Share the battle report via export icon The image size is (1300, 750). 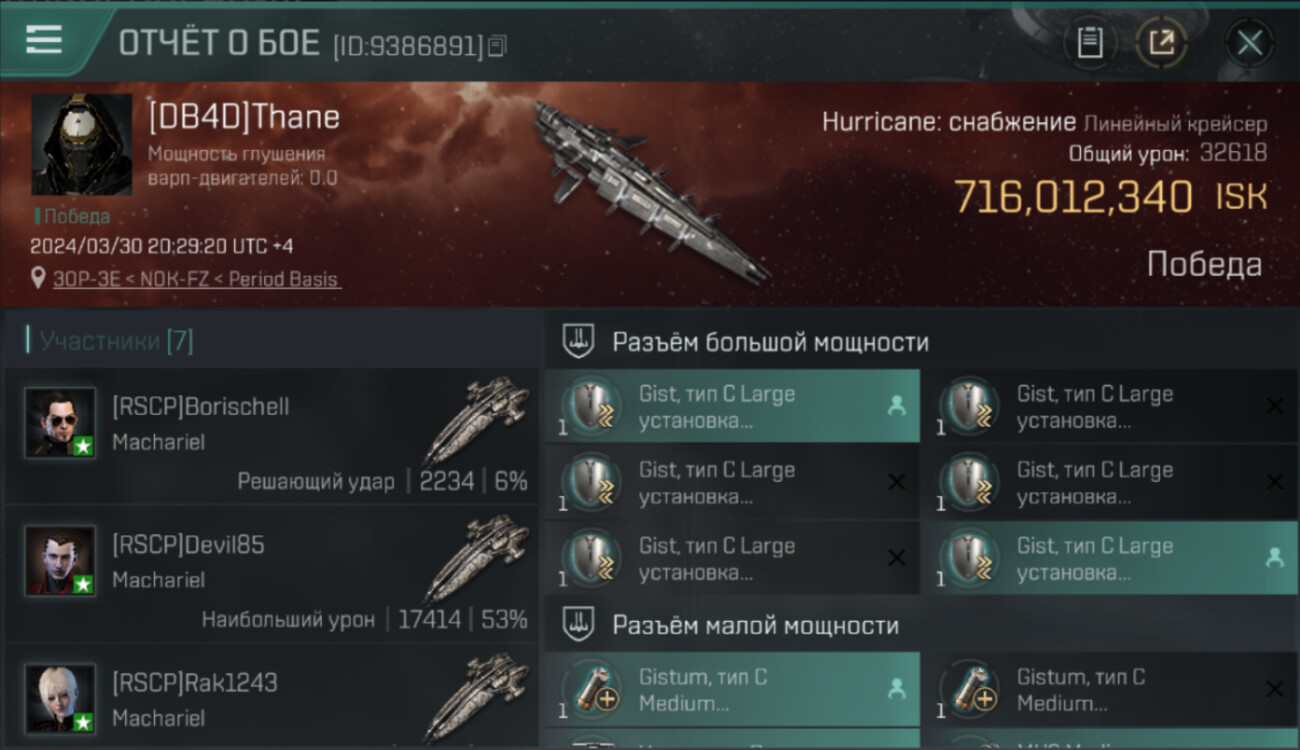coord(1161,43)
